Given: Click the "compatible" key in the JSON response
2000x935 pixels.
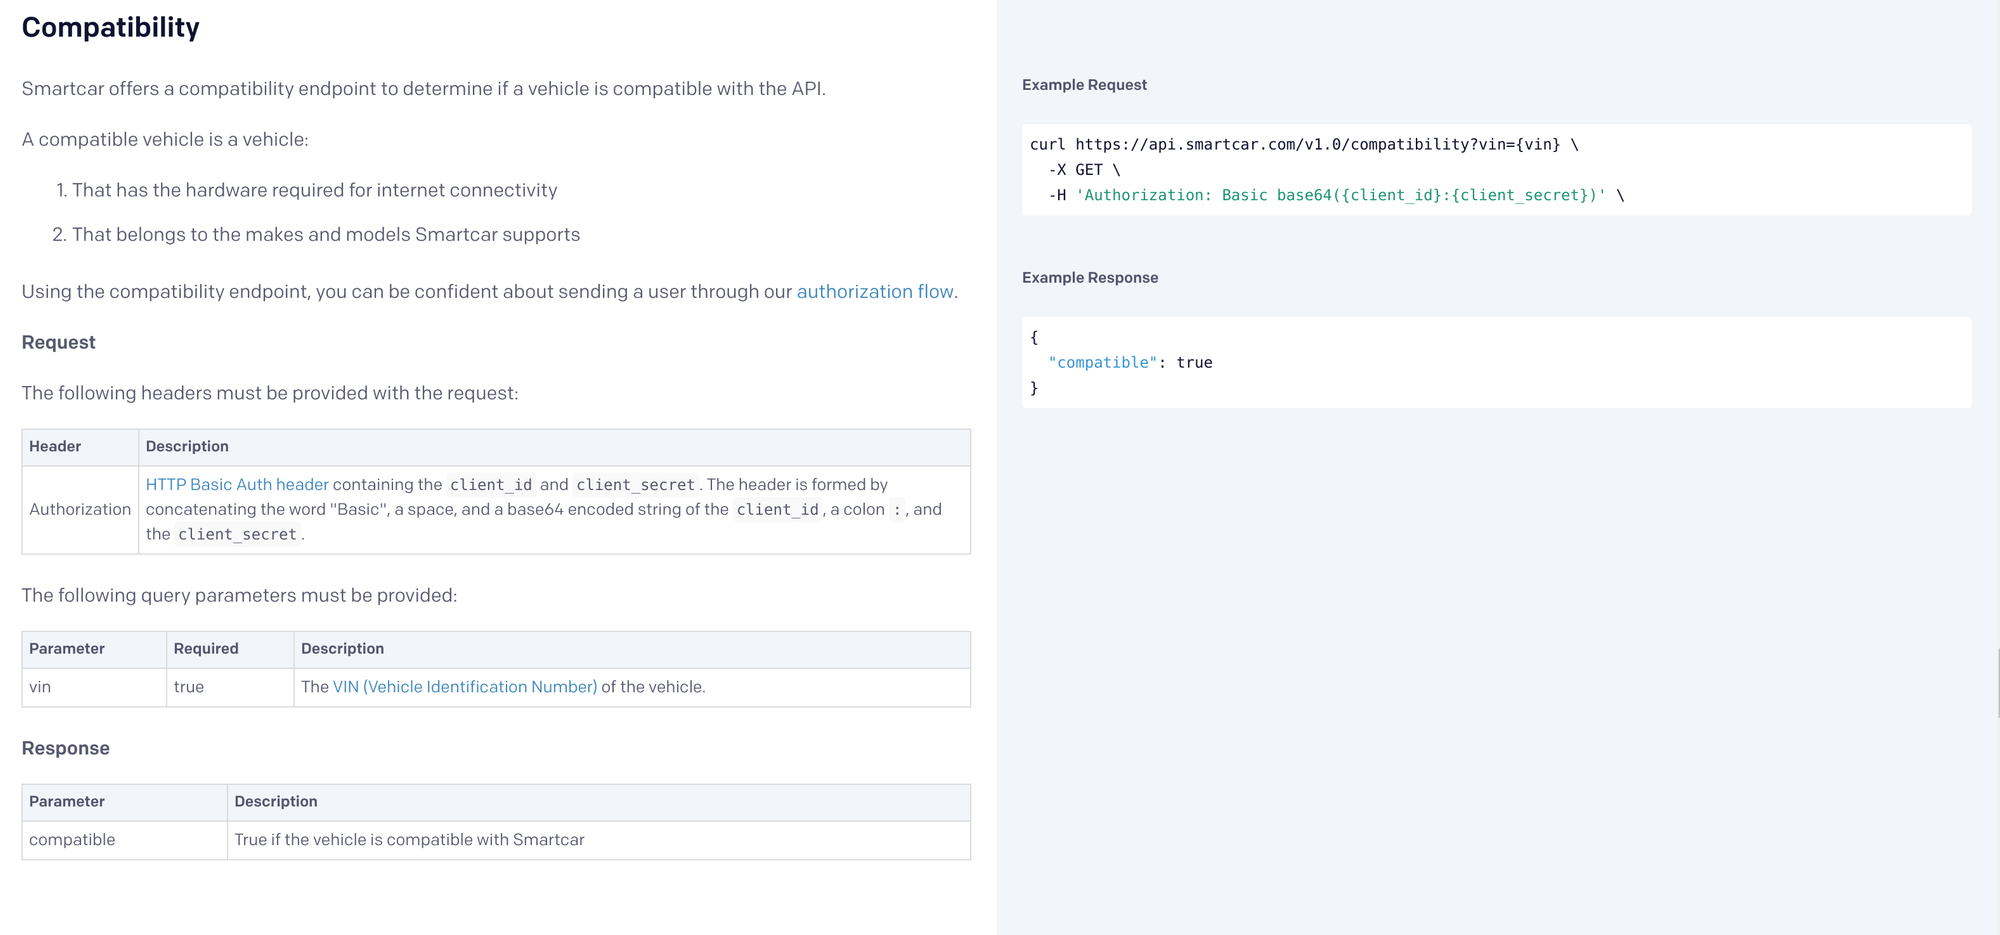Looking at the screenshot, I should (1102, 363).
